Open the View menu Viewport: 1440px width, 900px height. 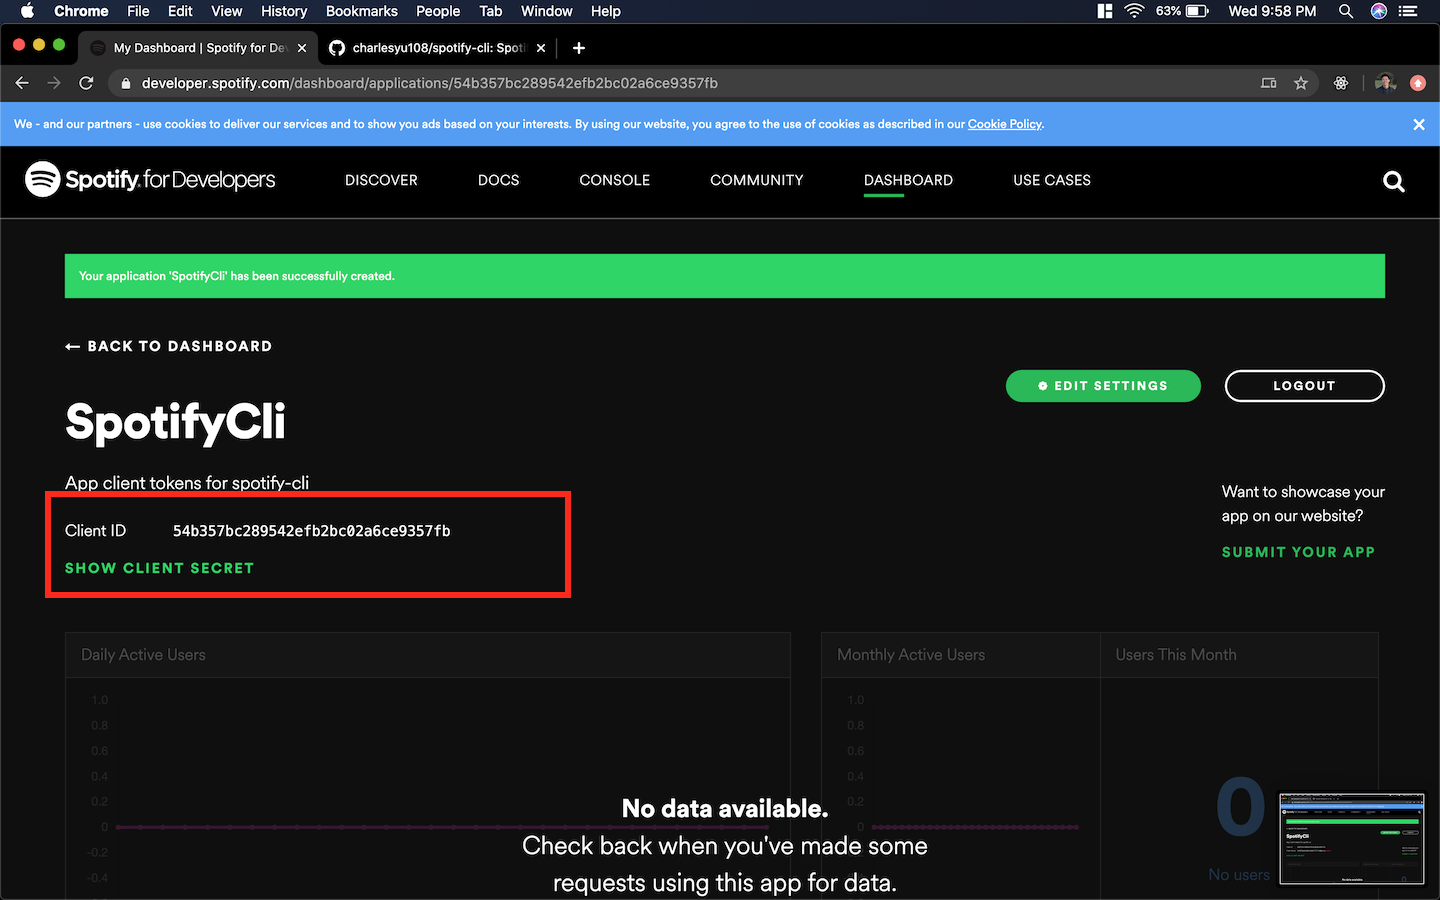[226, 11]
